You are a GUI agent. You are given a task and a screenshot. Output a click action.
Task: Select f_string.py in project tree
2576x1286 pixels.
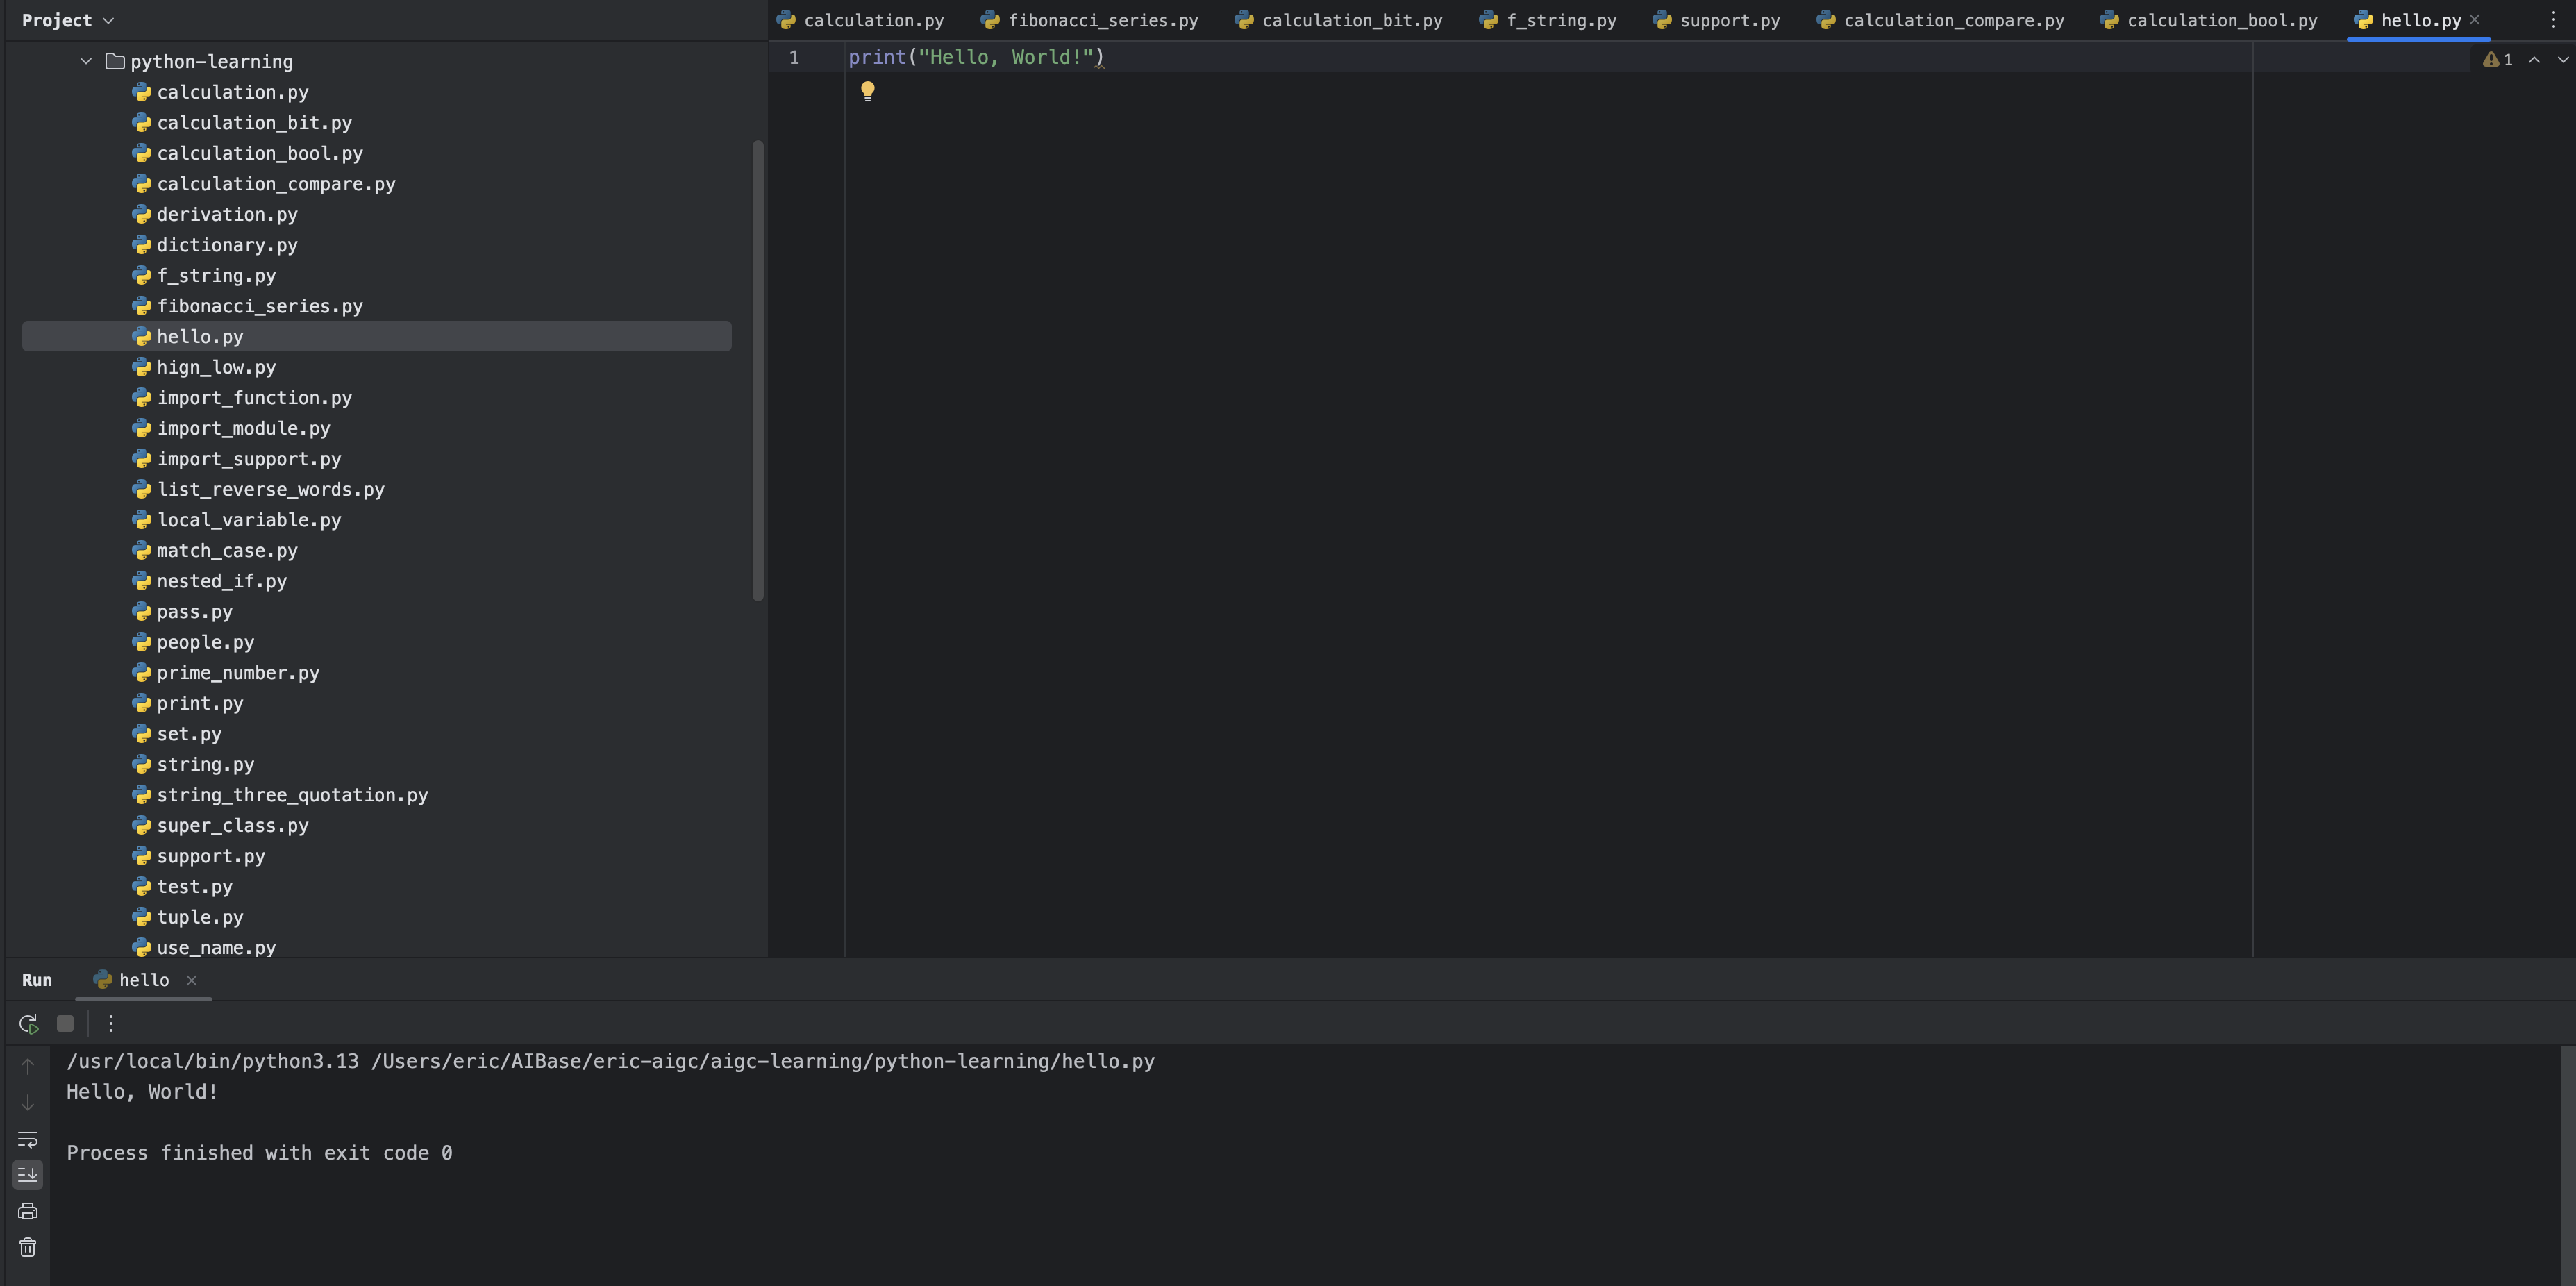[204, 275]
